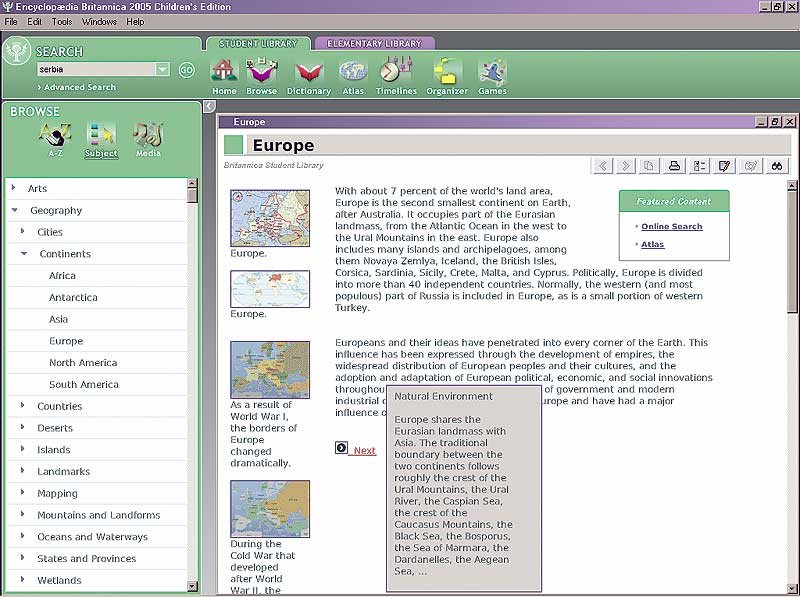Click the browse list scroll down arrow
The image size is (800, 597).
pos(192,586)
